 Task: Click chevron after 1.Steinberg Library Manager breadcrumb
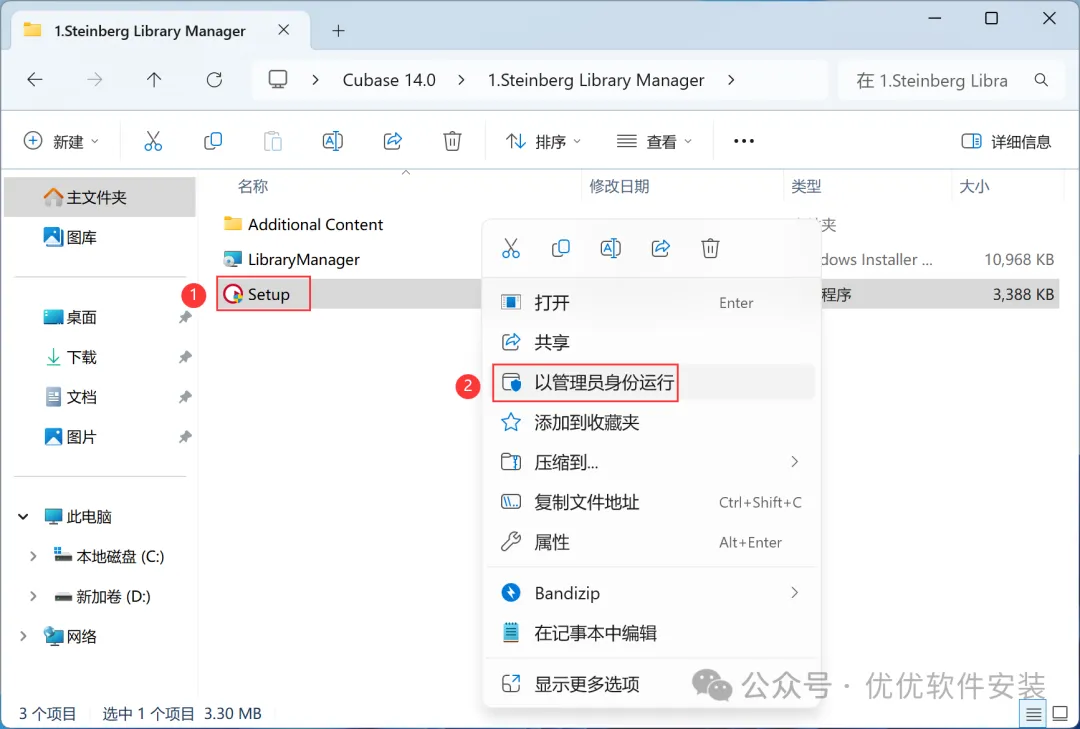coord(731,80)
